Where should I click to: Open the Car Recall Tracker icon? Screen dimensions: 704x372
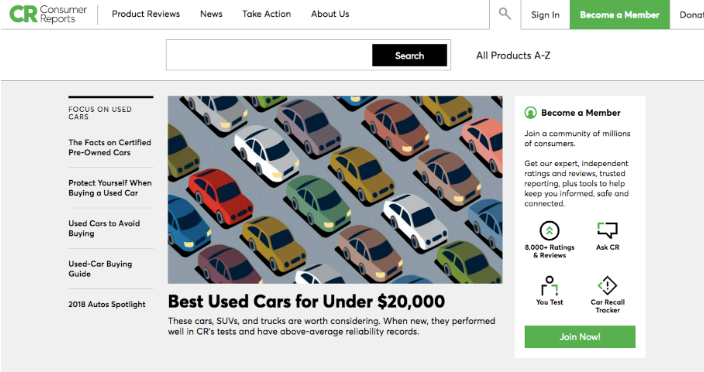pos(607,285)
